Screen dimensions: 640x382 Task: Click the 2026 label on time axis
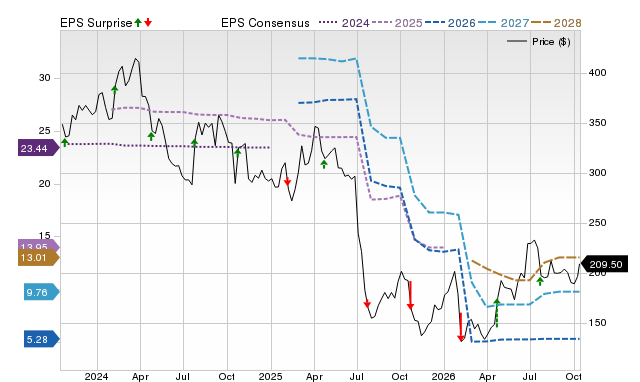444,376
